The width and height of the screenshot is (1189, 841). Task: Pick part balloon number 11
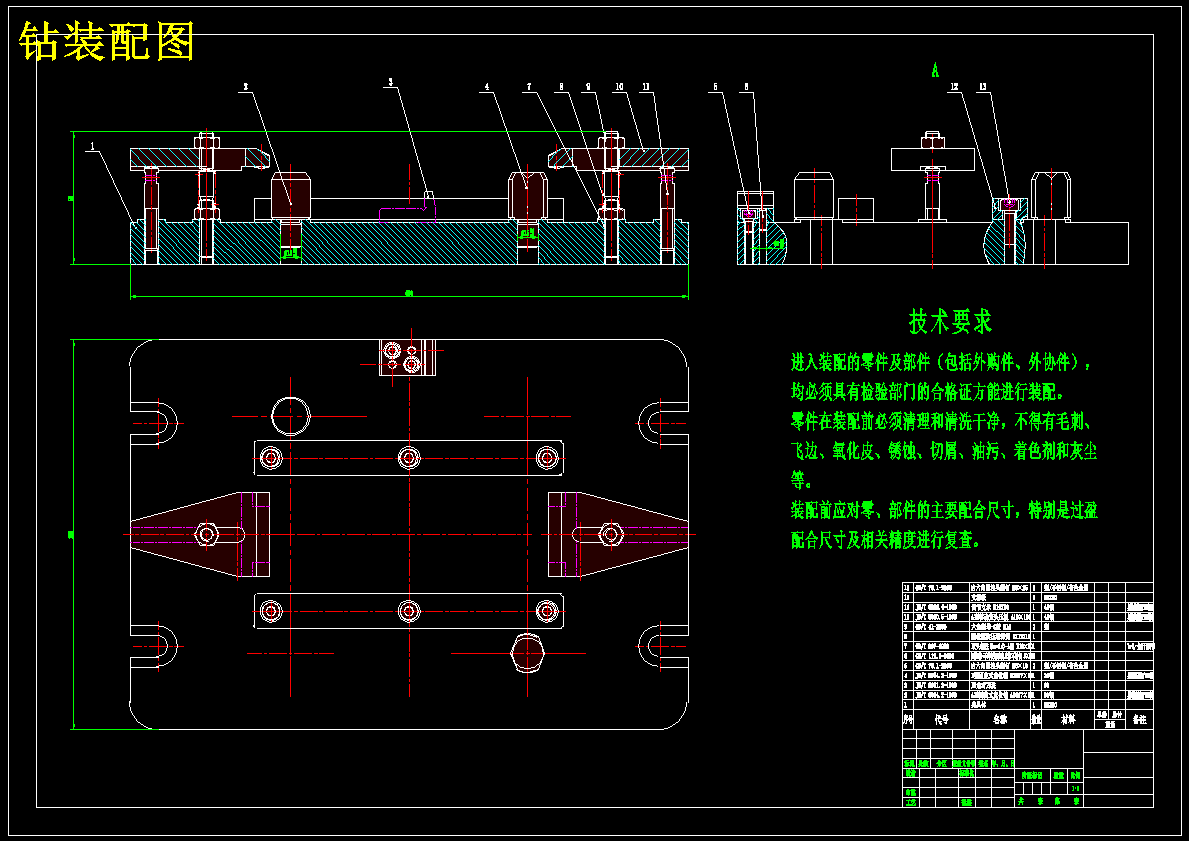pos(646,87)
